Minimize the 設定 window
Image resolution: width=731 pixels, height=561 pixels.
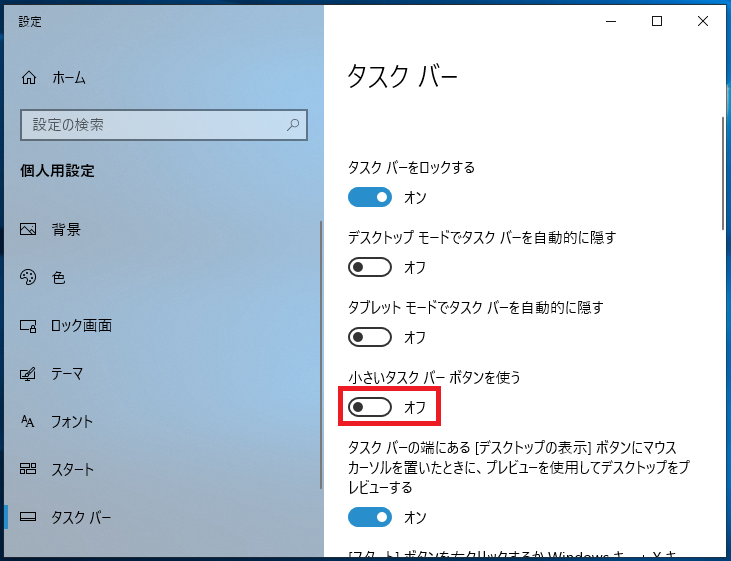coord(611,21)
